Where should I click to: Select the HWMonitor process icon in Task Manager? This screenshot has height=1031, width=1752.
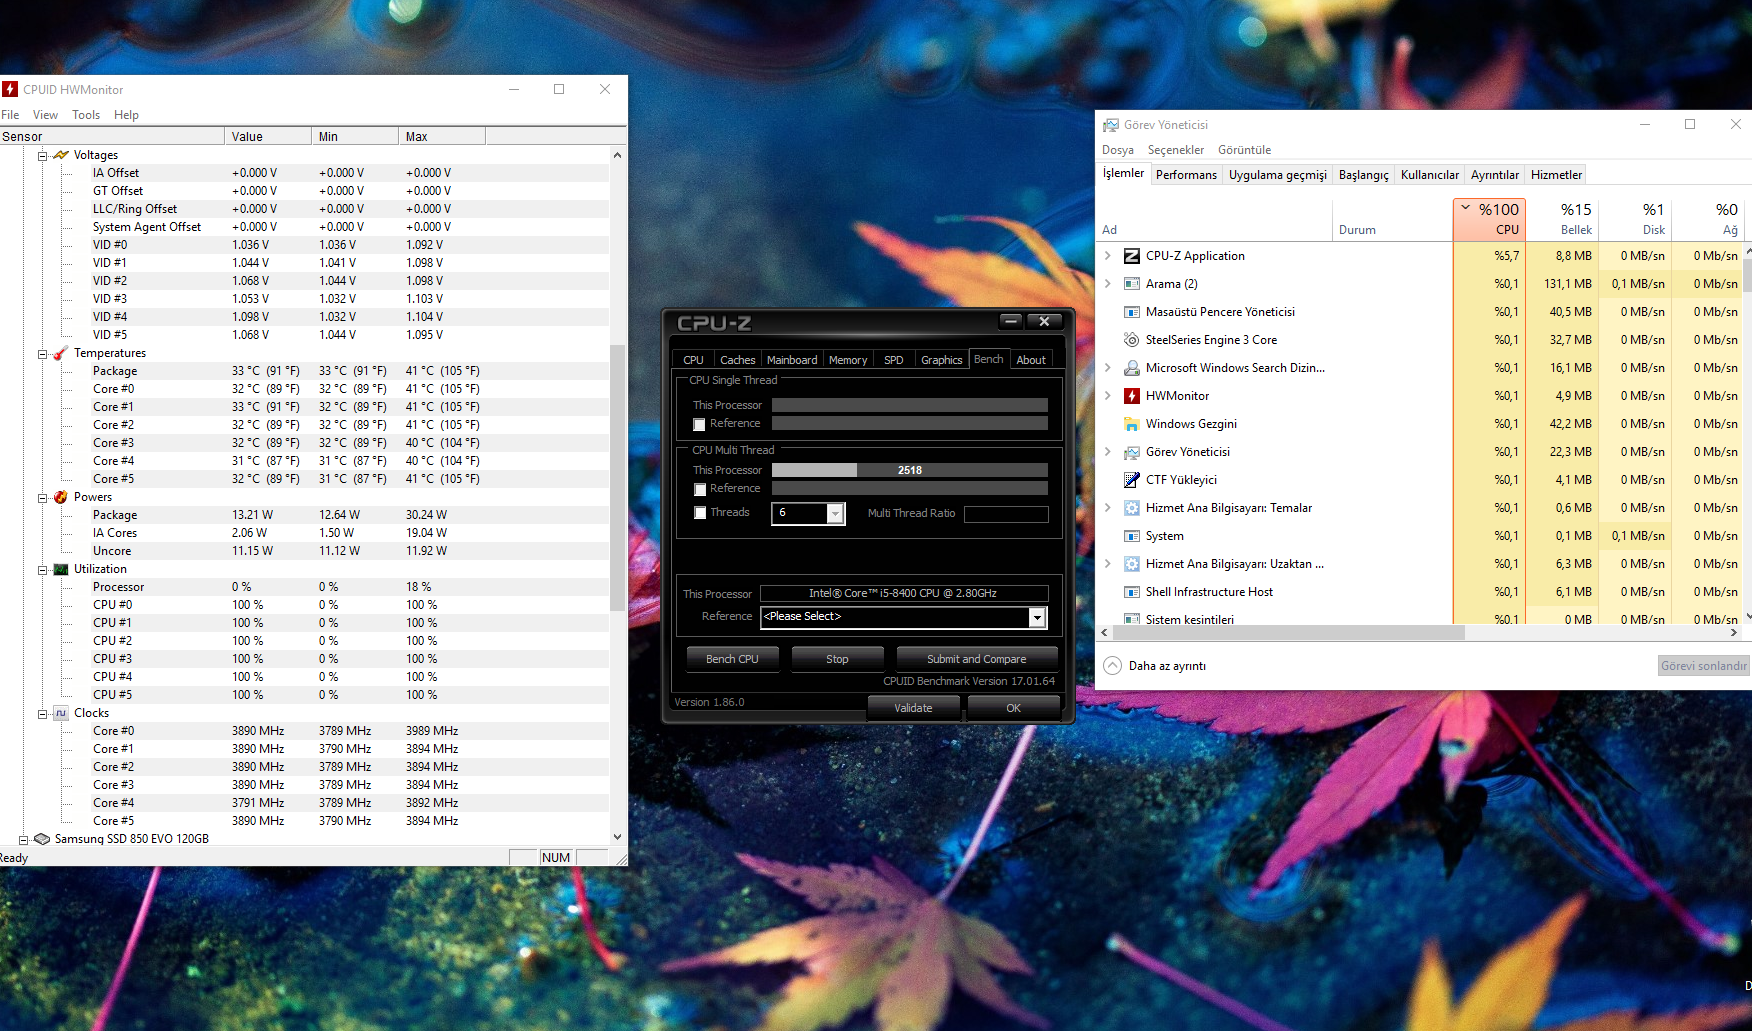click(x=1132, y=396)
